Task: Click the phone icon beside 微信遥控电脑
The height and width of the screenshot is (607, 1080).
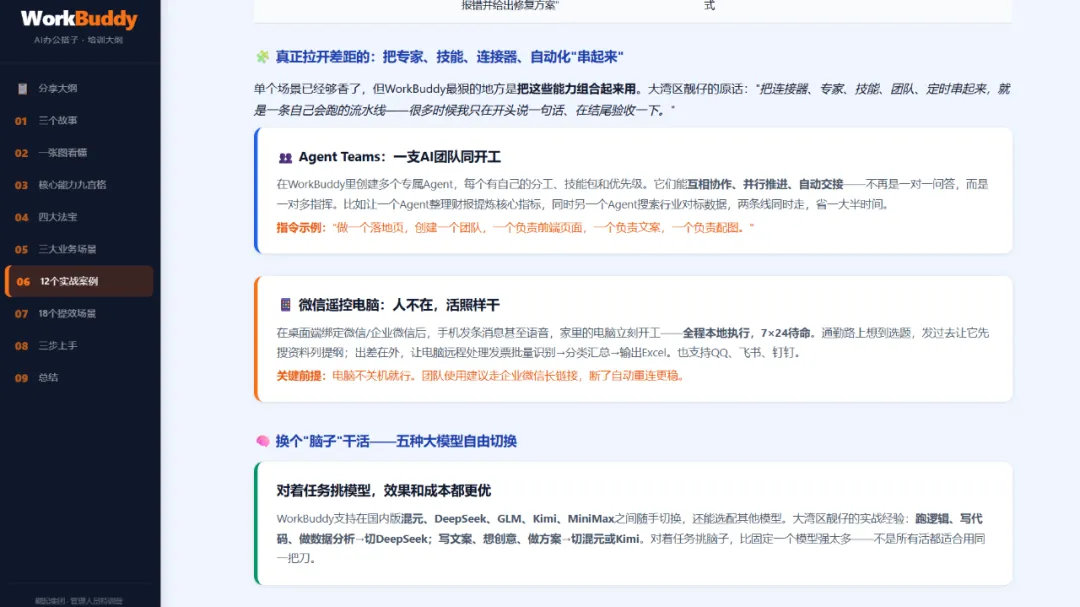Action: (x=285, y=305)
